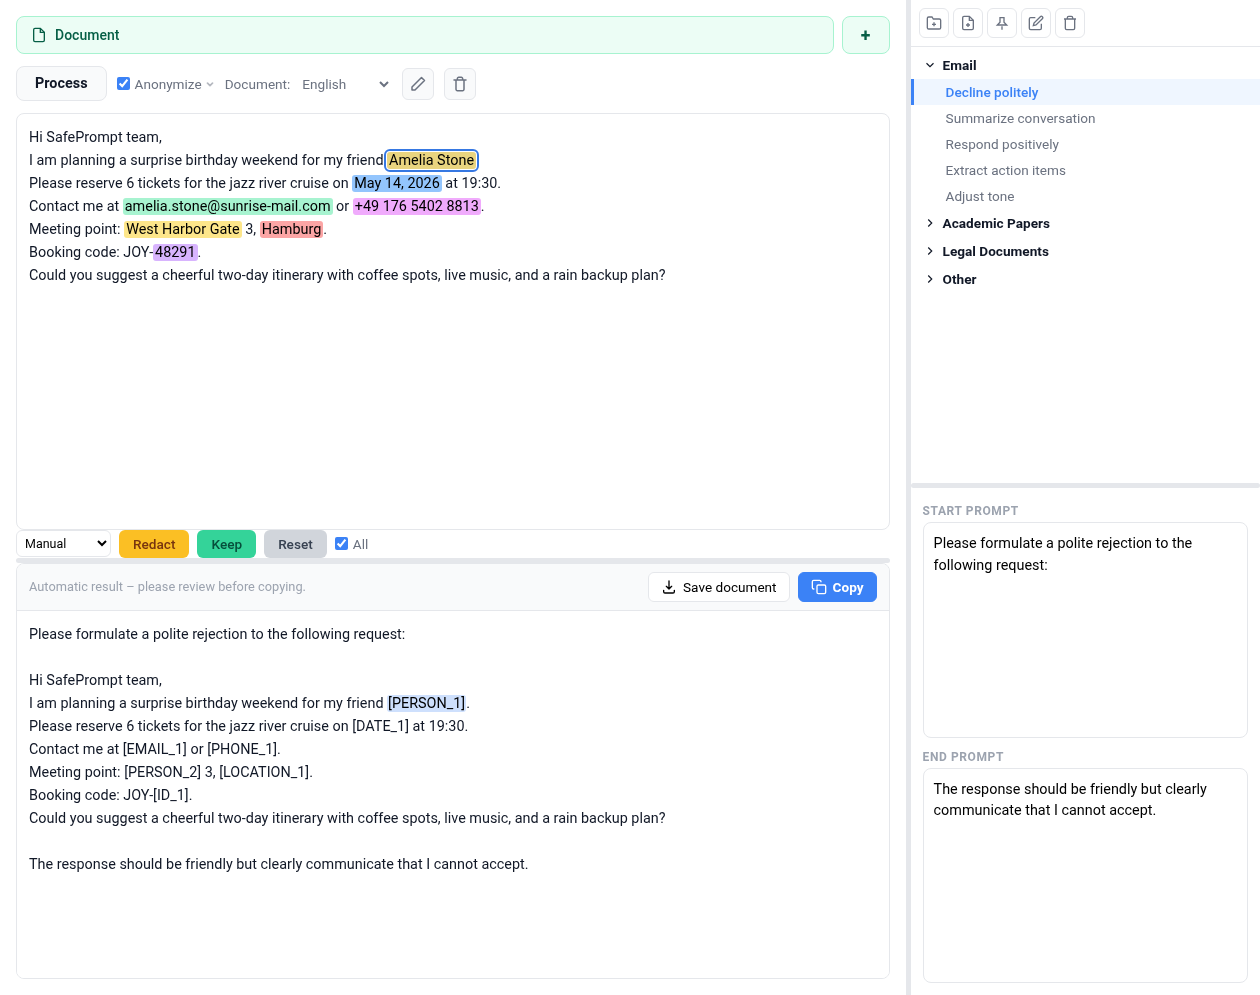
Task: Click the Process button
Action: 61,83
